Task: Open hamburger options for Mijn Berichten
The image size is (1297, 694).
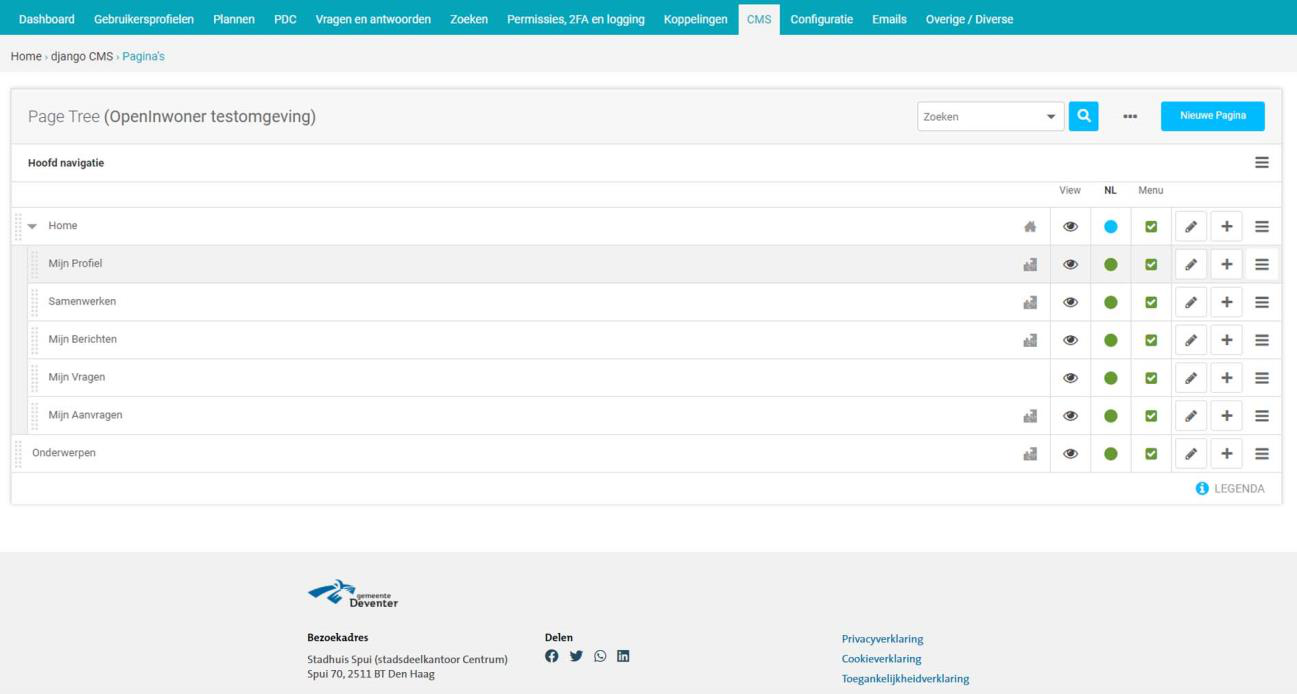Action: click(x=1261, y=340)
